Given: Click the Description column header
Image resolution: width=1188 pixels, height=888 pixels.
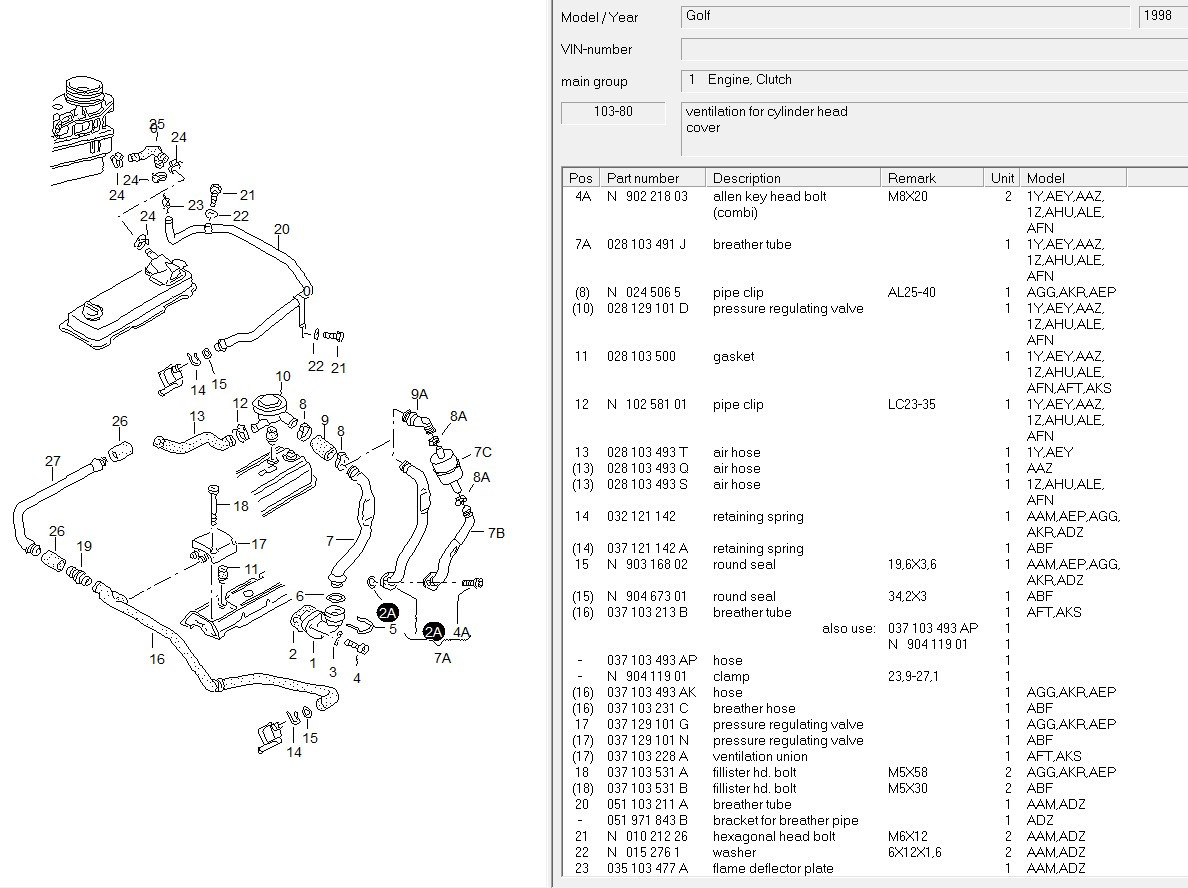Looking at the screenshot, I should pos(793,178).
